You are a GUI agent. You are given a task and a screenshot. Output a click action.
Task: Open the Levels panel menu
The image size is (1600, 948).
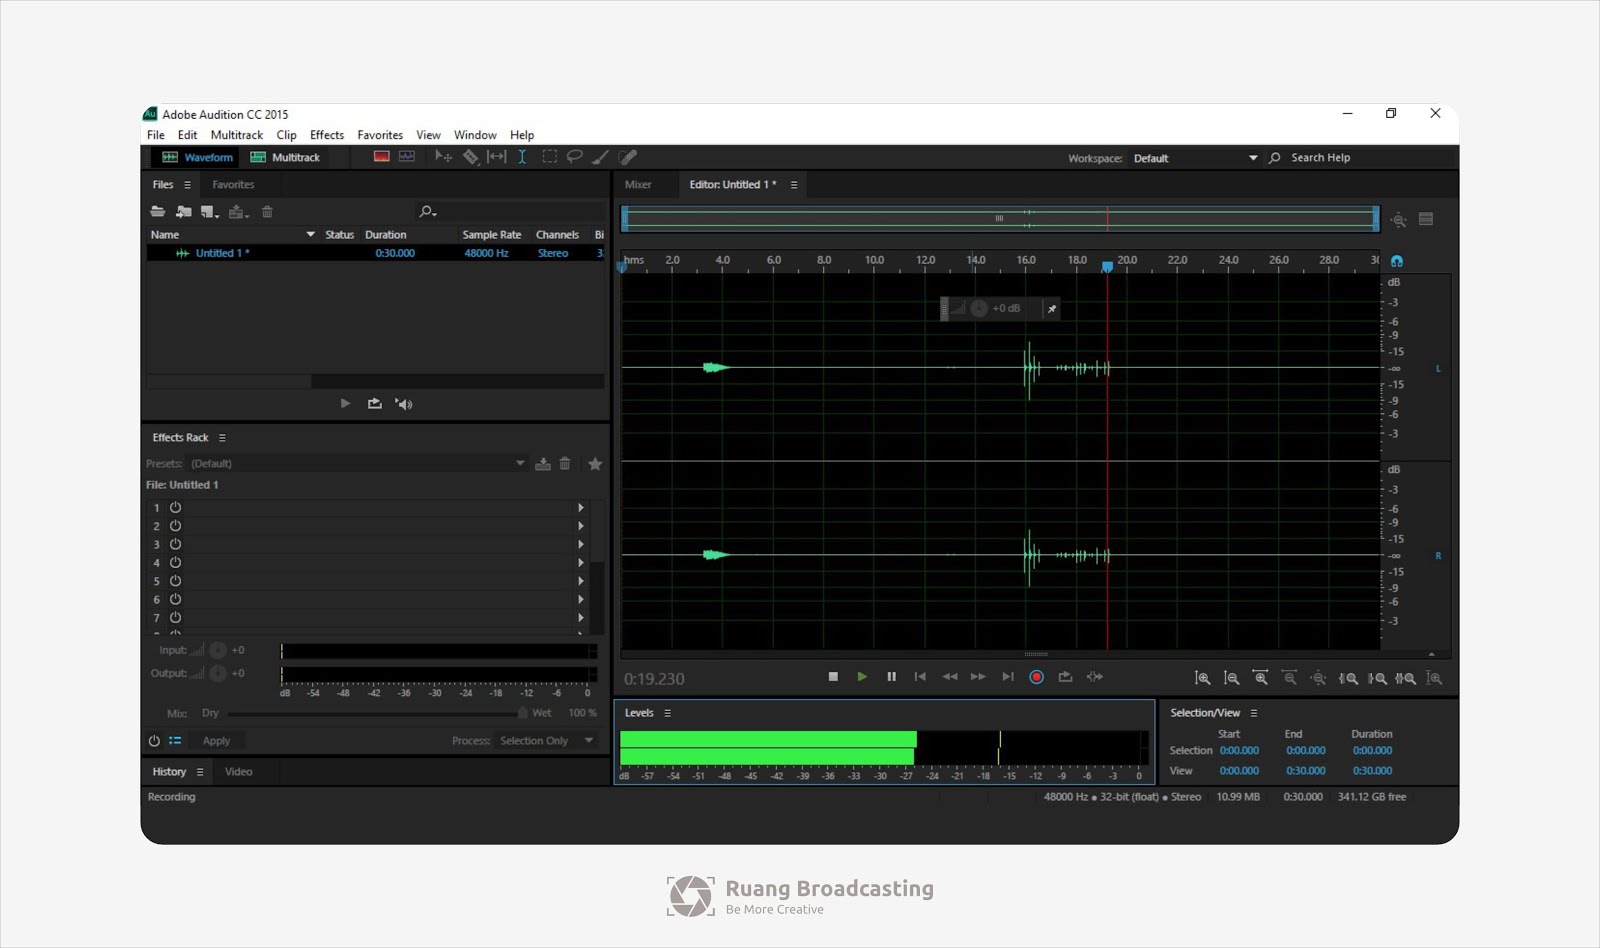coord(667,713)
